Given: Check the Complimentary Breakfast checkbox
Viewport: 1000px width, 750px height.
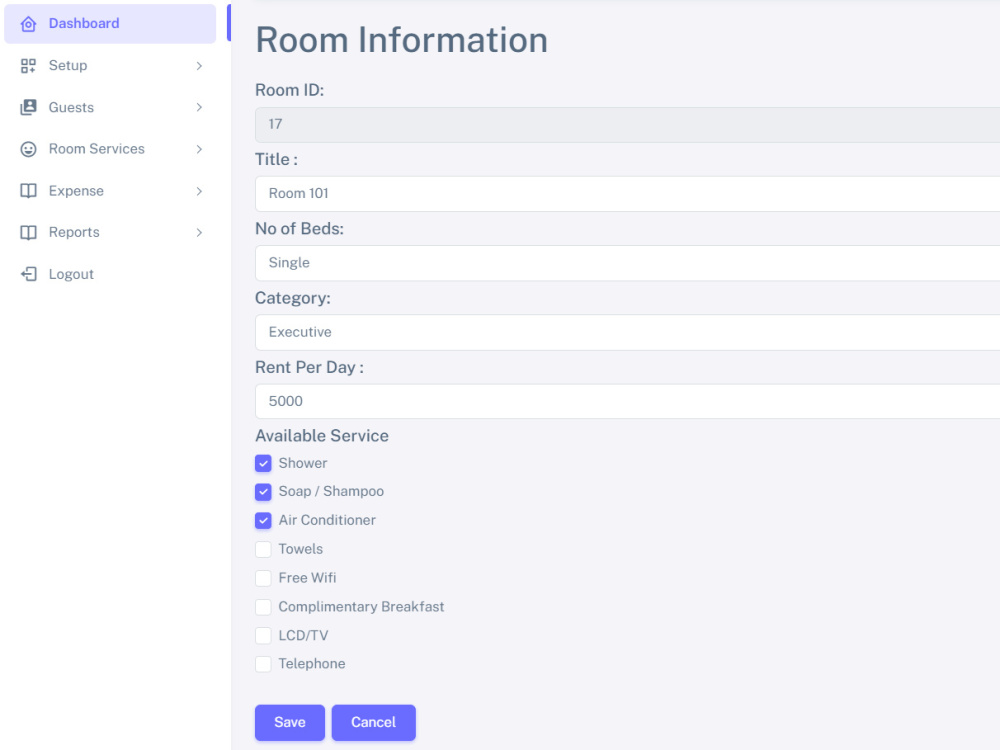Looking at the screenshot, I should click(263, 607).
